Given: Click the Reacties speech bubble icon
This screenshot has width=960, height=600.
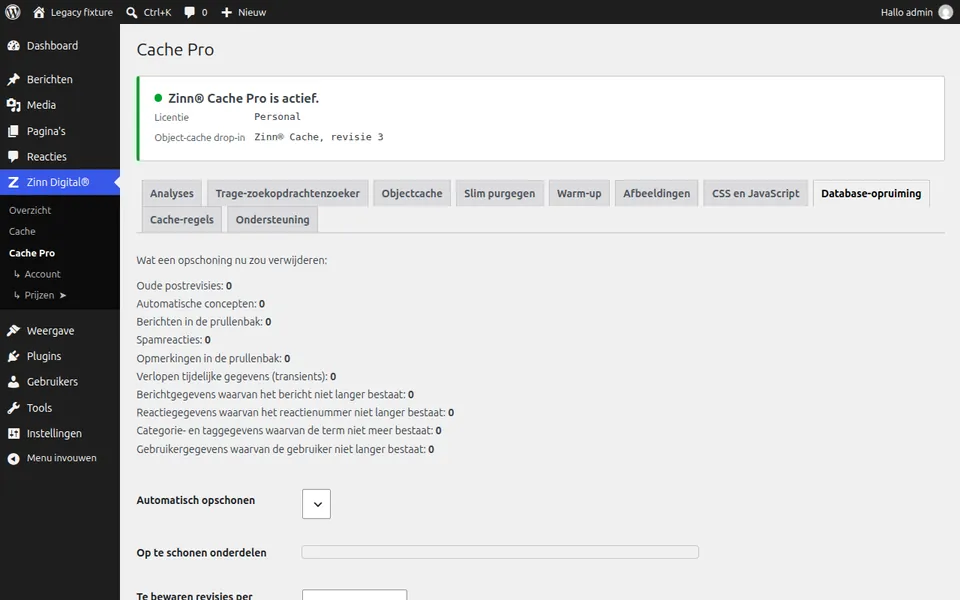Looking at the screenshot, I should point(13,157).
